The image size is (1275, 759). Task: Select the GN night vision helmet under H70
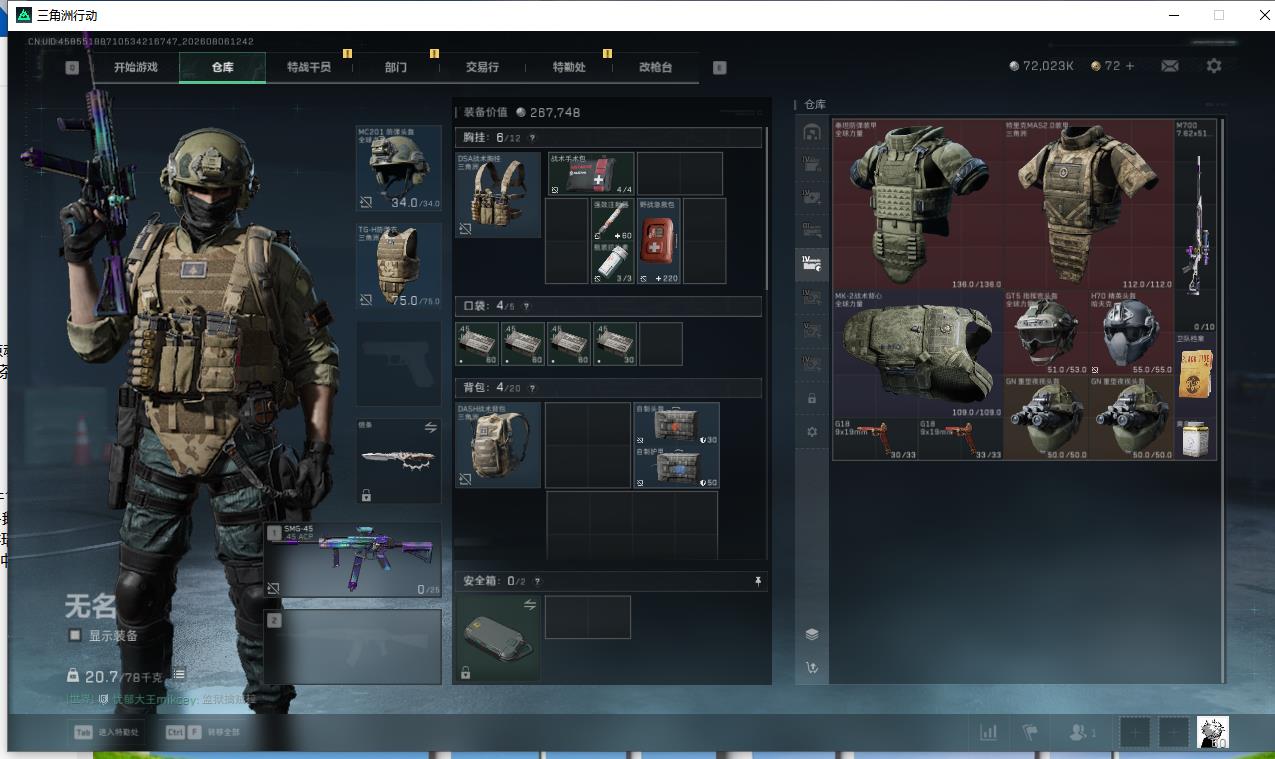pyautogui.click(x=1132, y=418)
